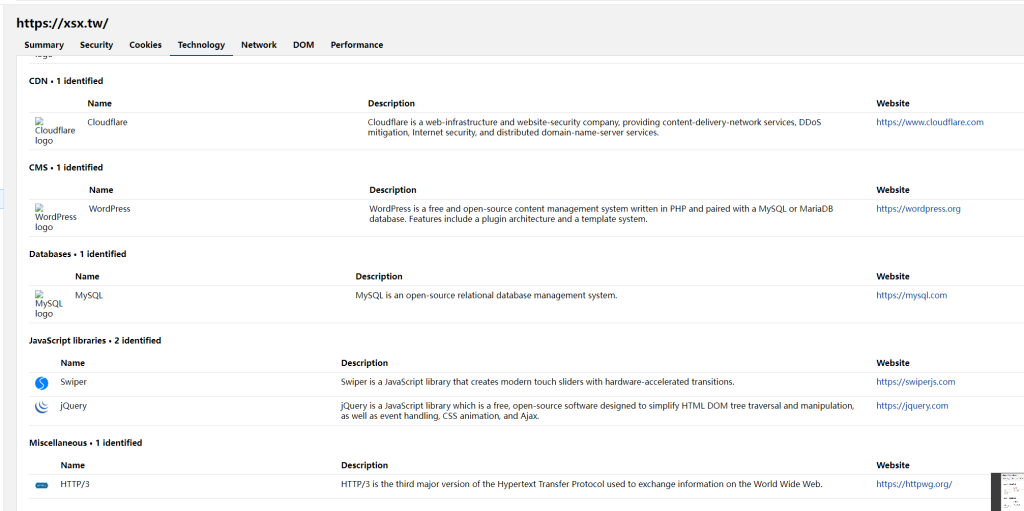
Task: Open the cloudflare.com website link
Action: point(929,122)
